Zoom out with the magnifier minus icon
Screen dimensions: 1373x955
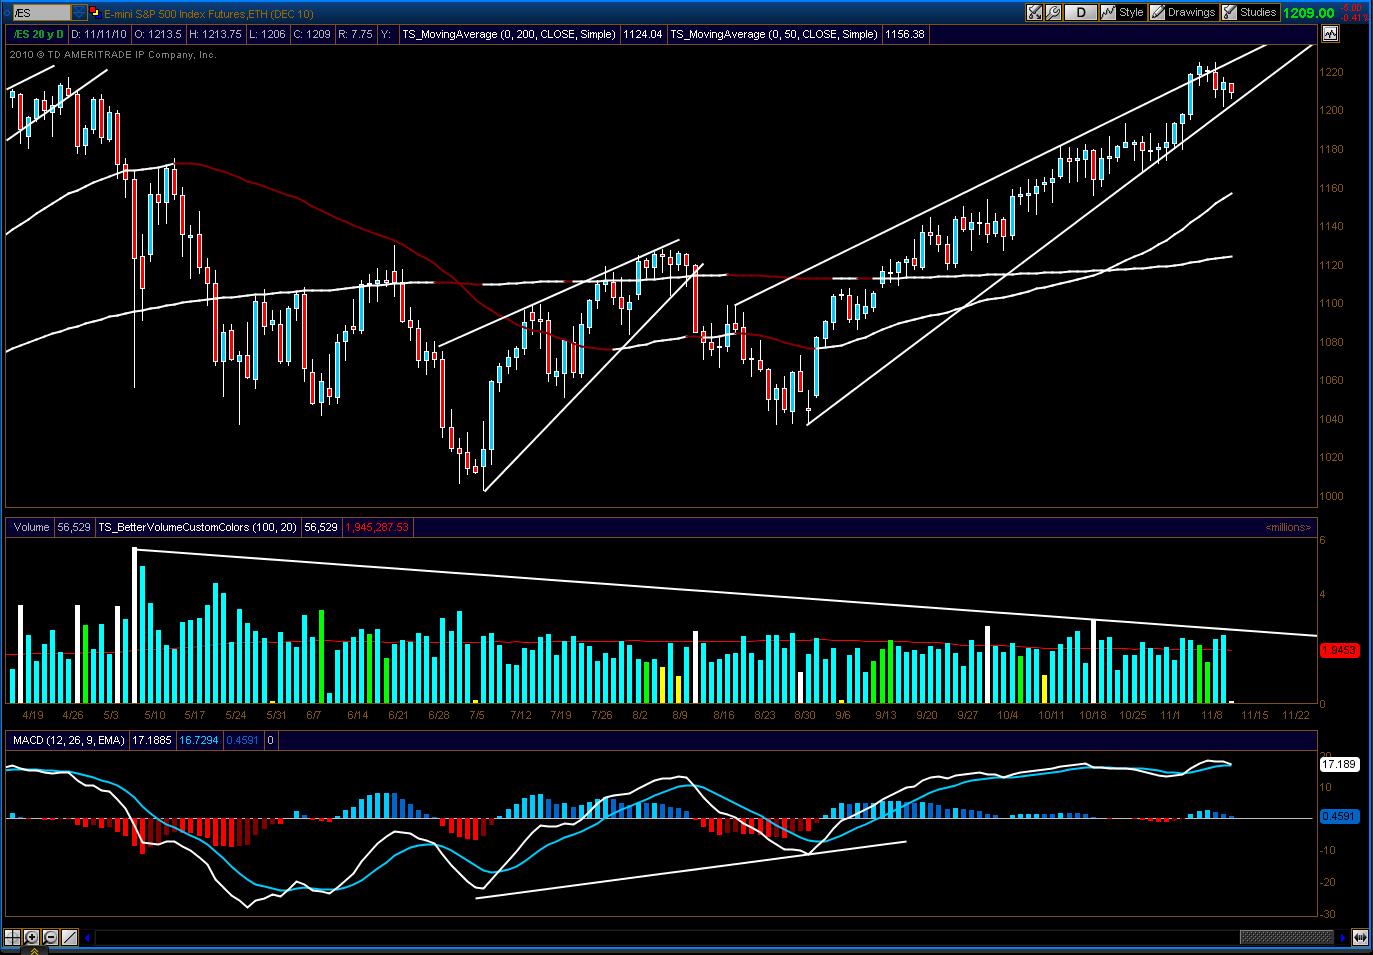click(x=51, y=938)
